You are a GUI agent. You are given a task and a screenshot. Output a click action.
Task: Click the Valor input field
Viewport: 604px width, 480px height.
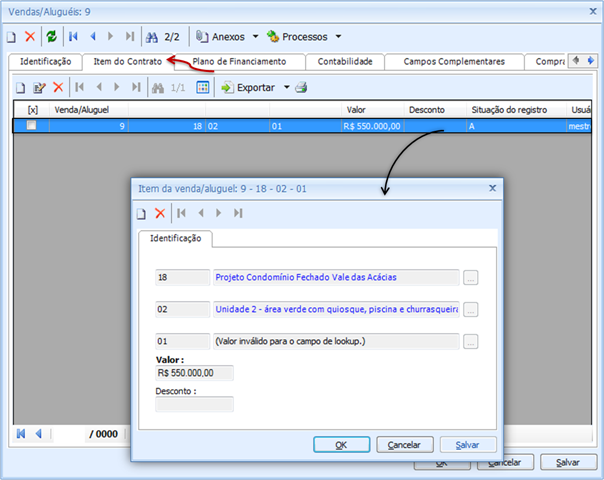[194, 373]
